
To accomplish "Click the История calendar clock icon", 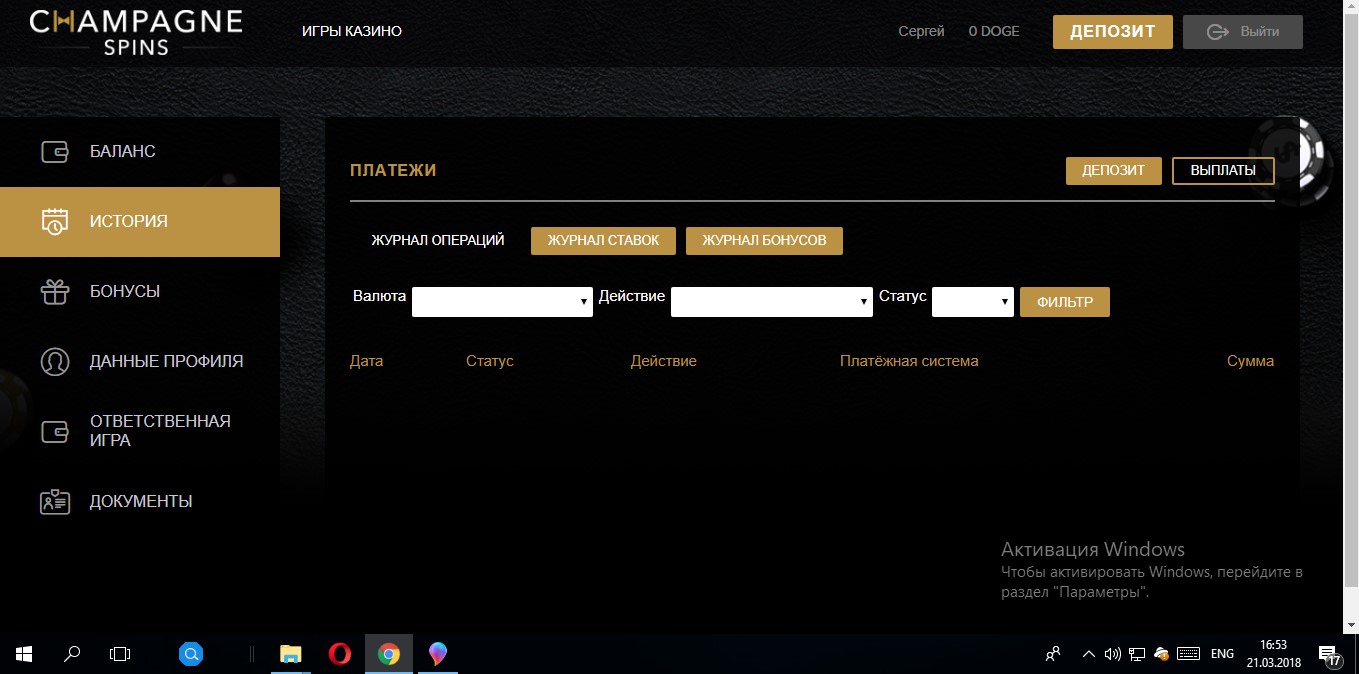I will [55, 222].
